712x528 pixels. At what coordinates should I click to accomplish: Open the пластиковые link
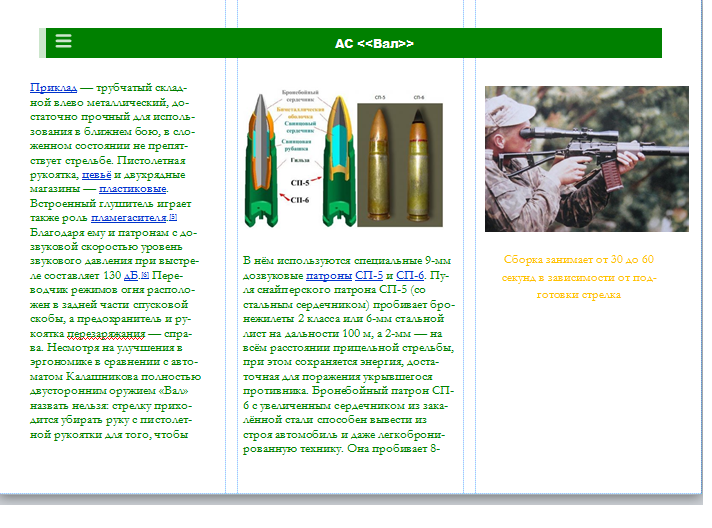point(133,189)
